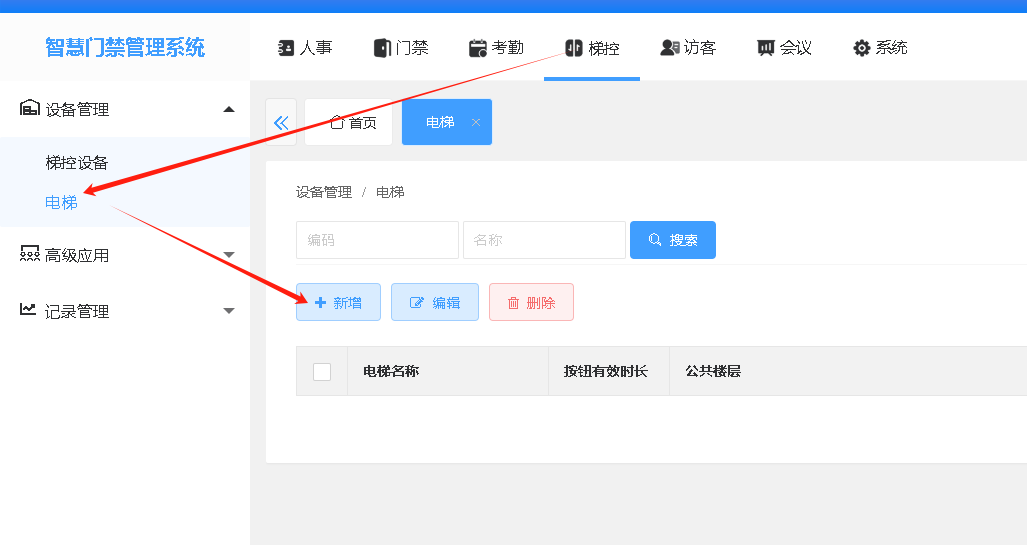Click 电梯 in the breadcrumb
The image size is (1027, 545).
point(390,192)
